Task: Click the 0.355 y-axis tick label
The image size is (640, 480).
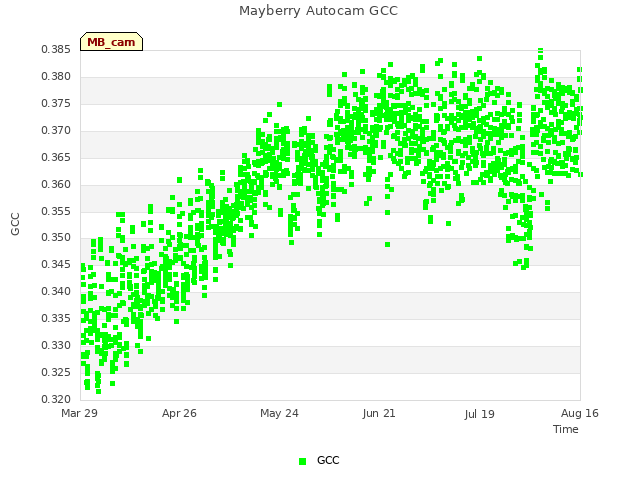Action: coord(56,211)
